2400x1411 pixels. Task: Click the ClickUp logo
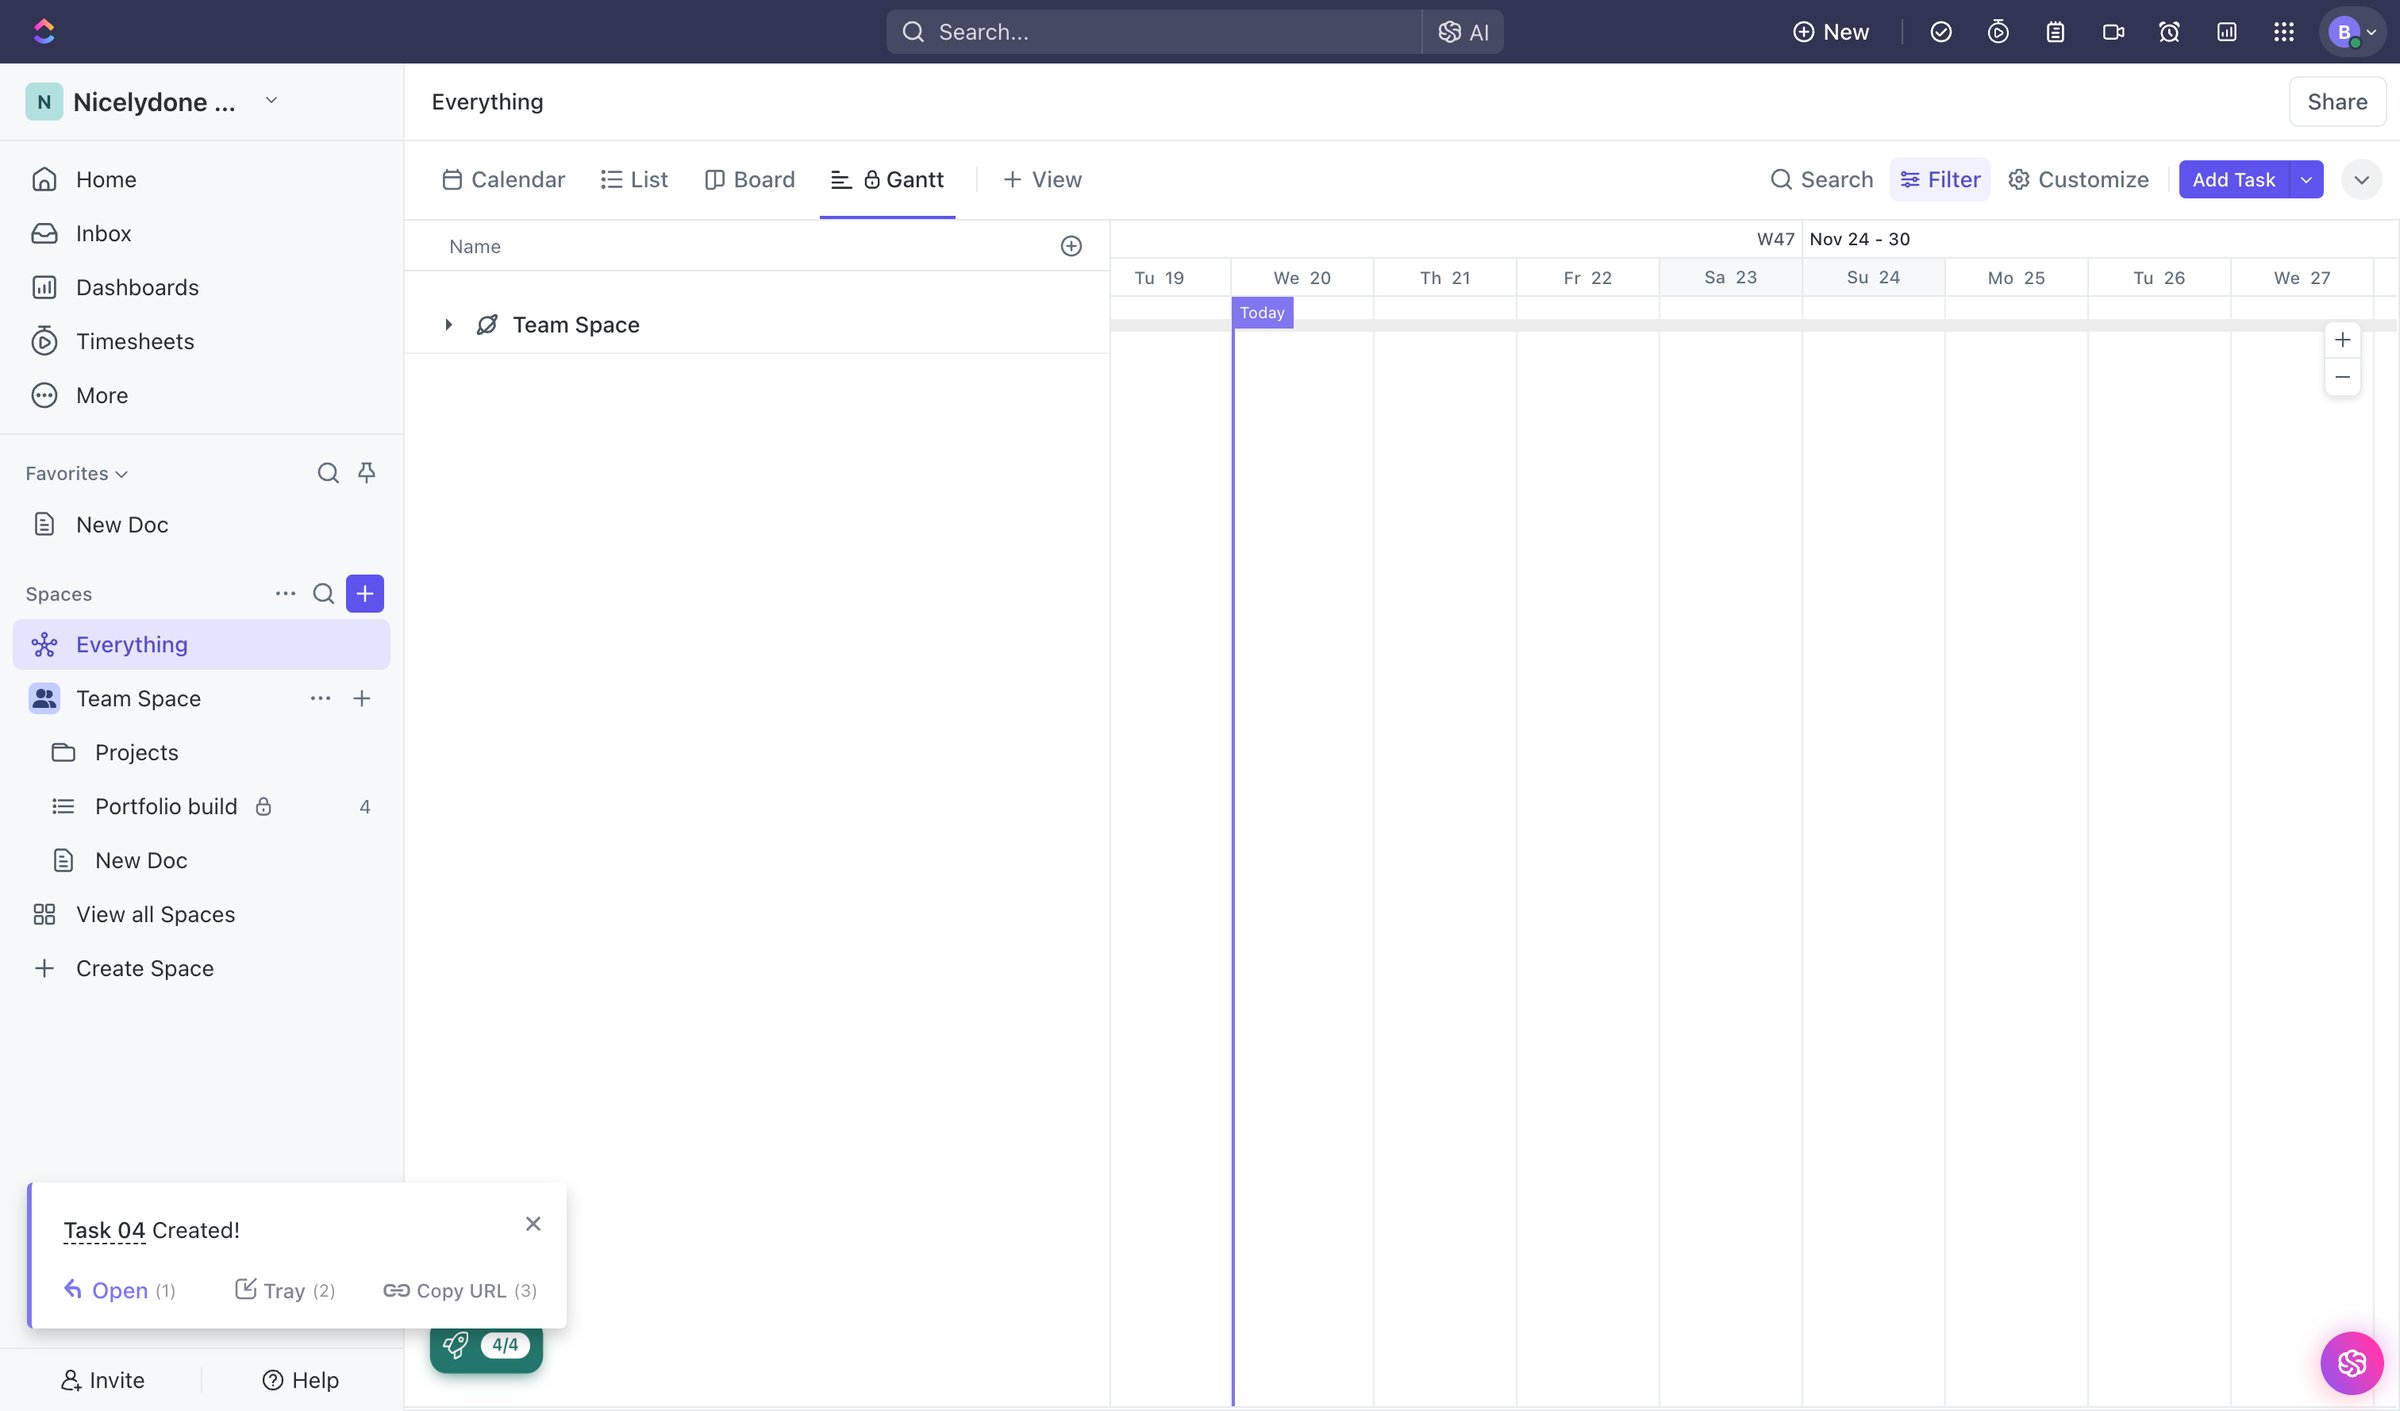[x=44, y=31]
